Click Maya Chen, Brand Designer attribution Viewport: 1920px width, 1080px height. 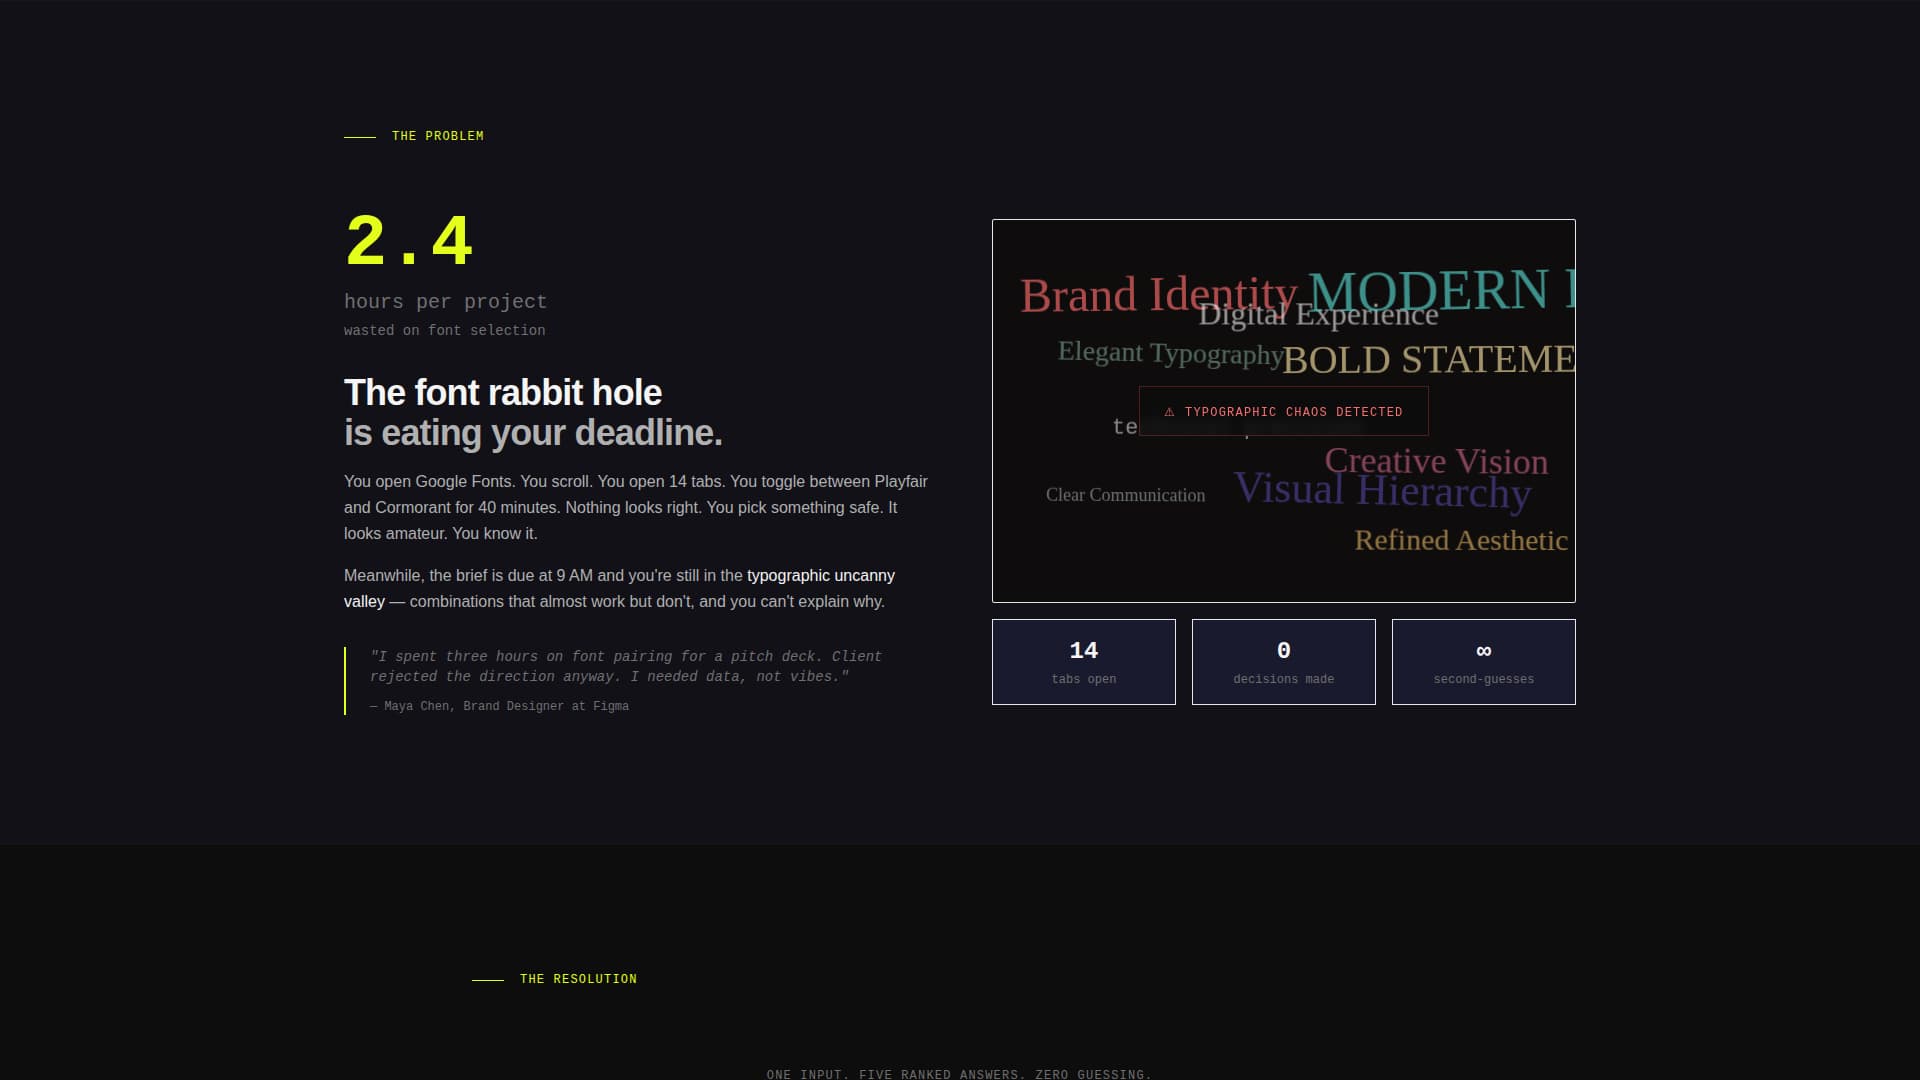click(499, 706)
